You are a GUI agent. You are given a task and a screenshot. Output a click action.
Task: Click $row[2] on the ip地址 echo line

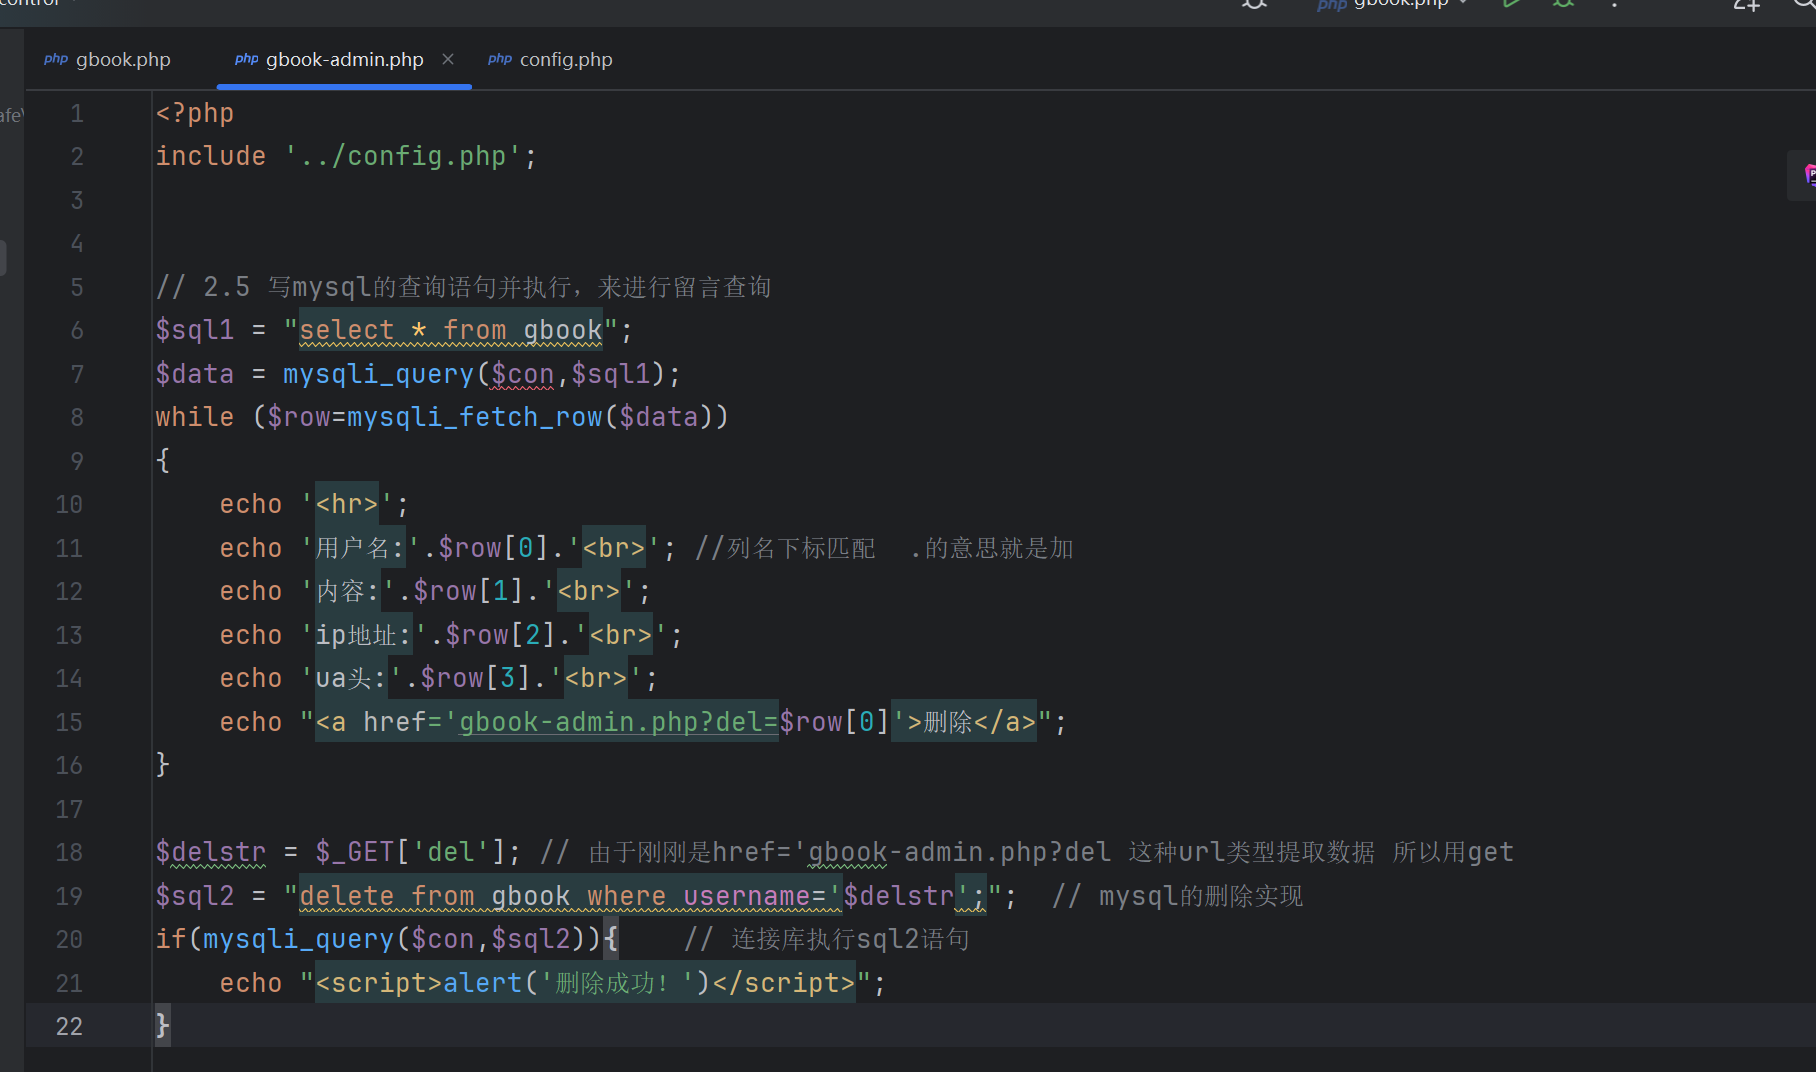tap(501, 635)
